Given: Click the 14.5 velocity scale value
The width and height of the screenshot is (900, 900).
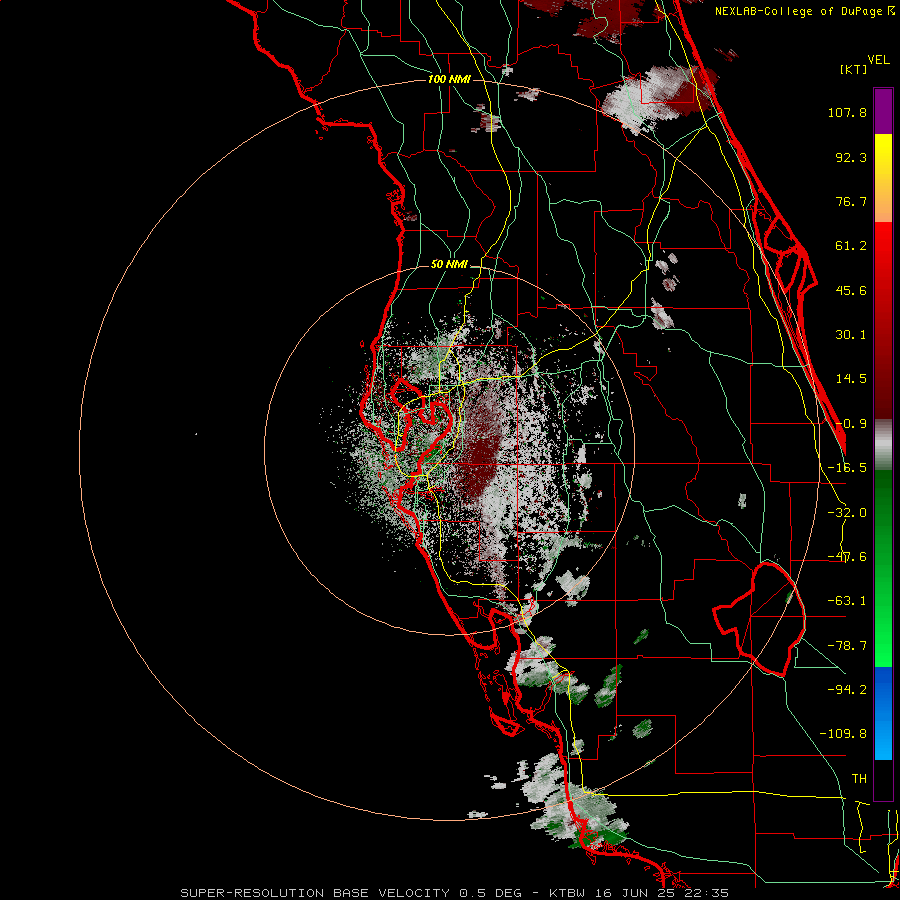Looking at the screenshot, I should click(x=851, y=379).
